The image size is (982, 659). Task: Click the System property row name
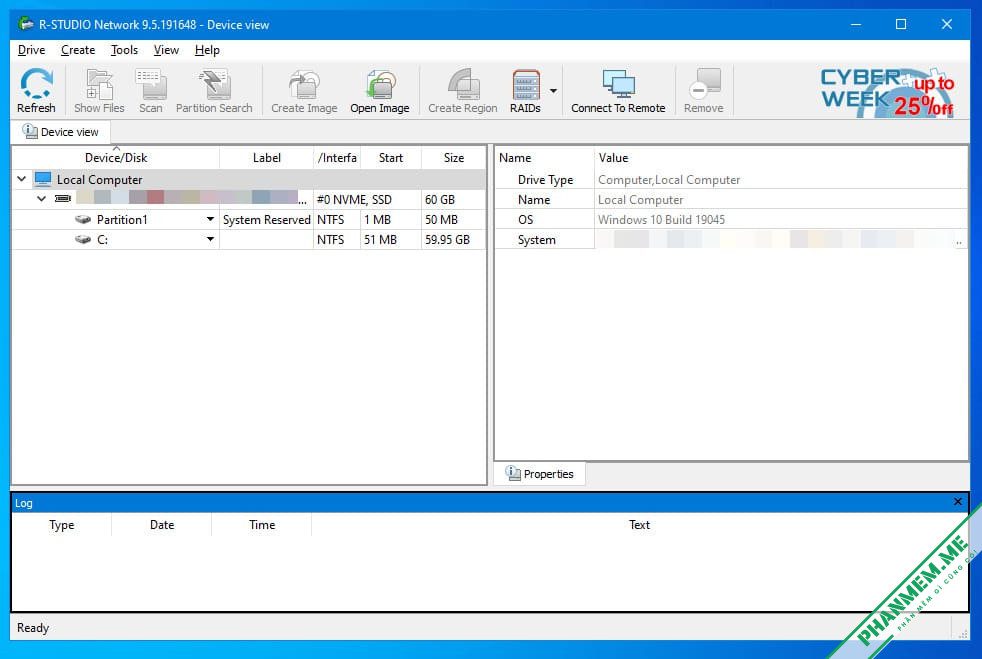pos(537,239)
